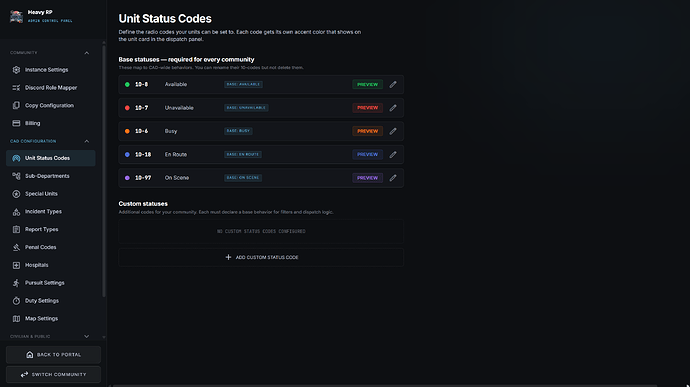Click the No Custom Status Codes Configured placeholder
The width and height of the screenshot is (690, 387).
pyautogui.click(x=261, y=232)
